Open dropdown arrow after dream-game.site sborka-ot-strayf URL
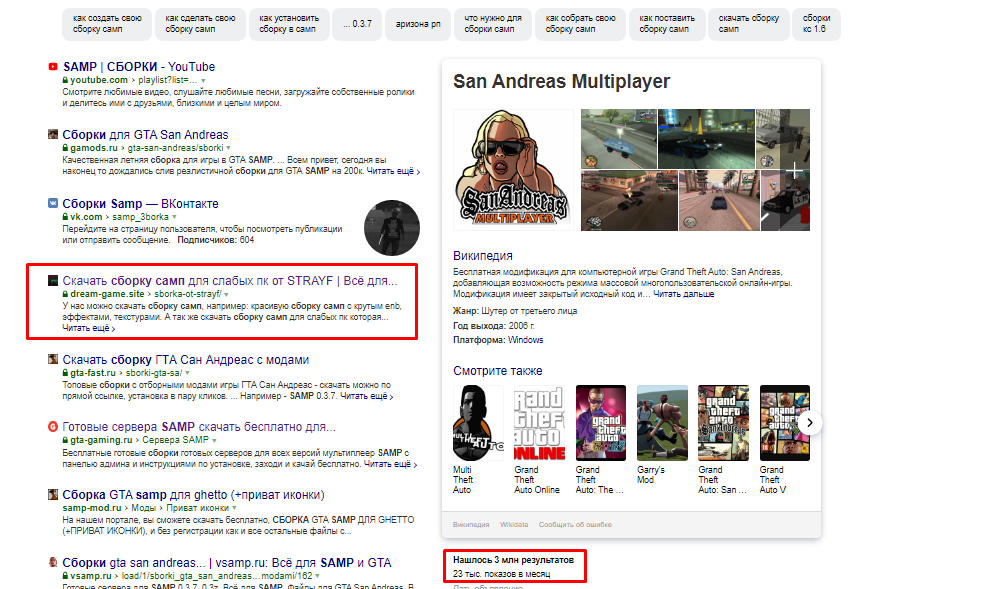The image size is (994, 589). click(226, 295)
